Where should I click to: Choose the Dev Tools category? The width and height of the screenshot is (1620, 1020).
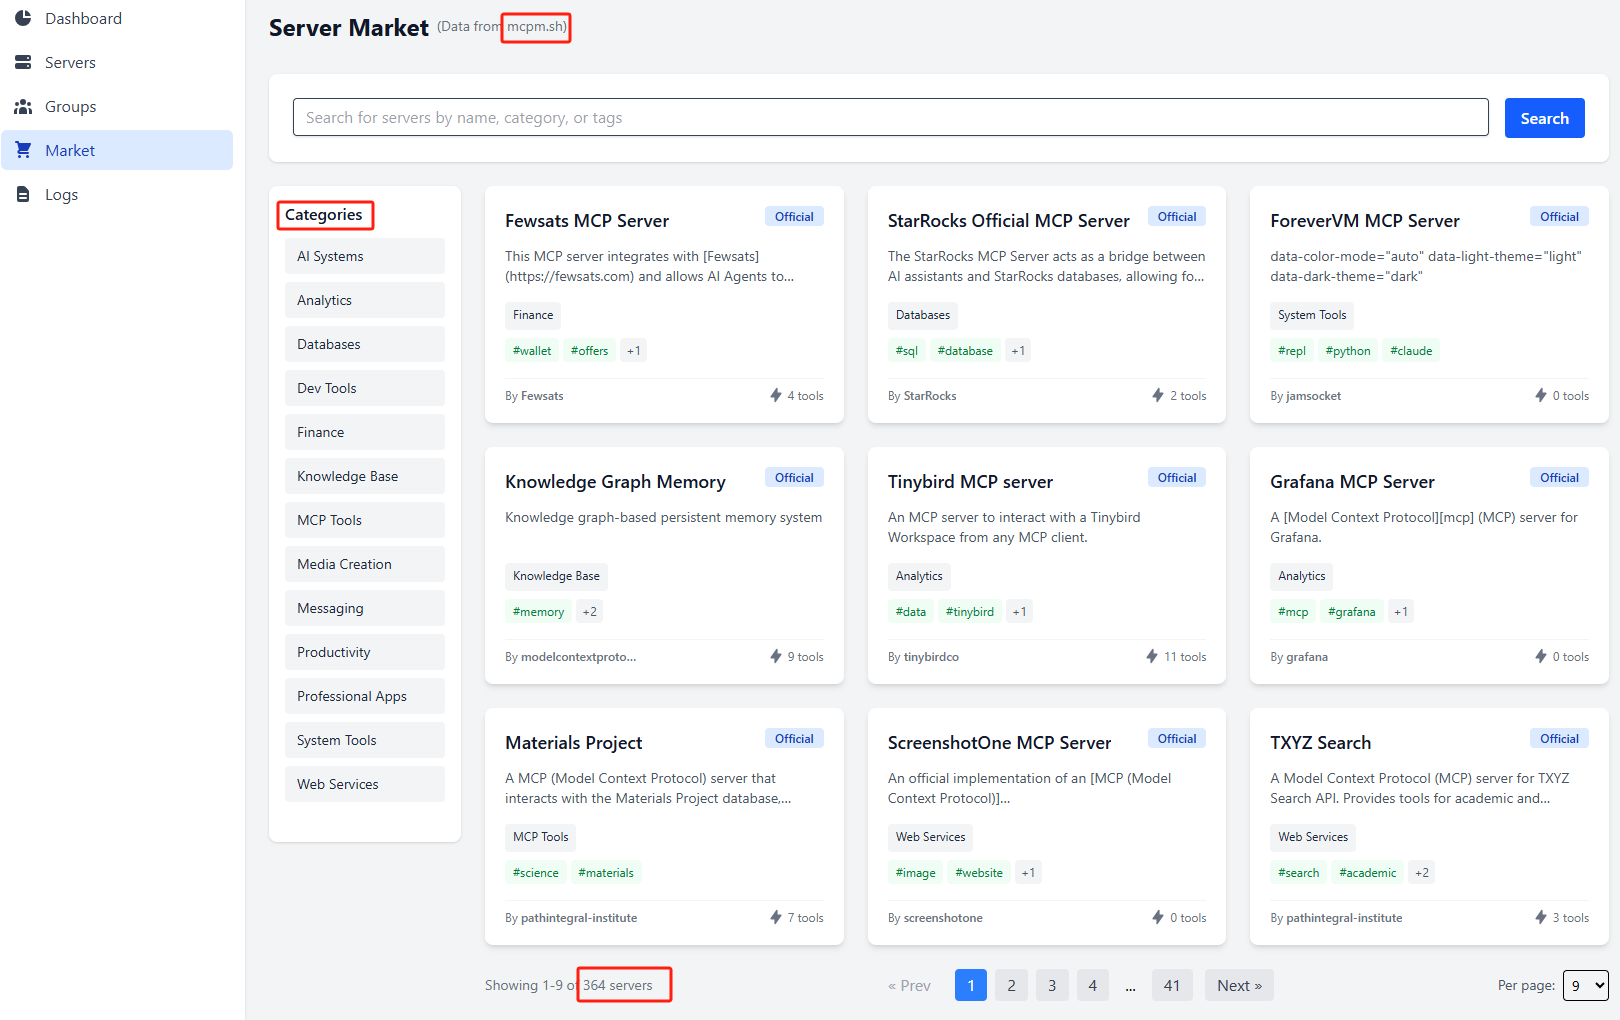click(365, 388)
